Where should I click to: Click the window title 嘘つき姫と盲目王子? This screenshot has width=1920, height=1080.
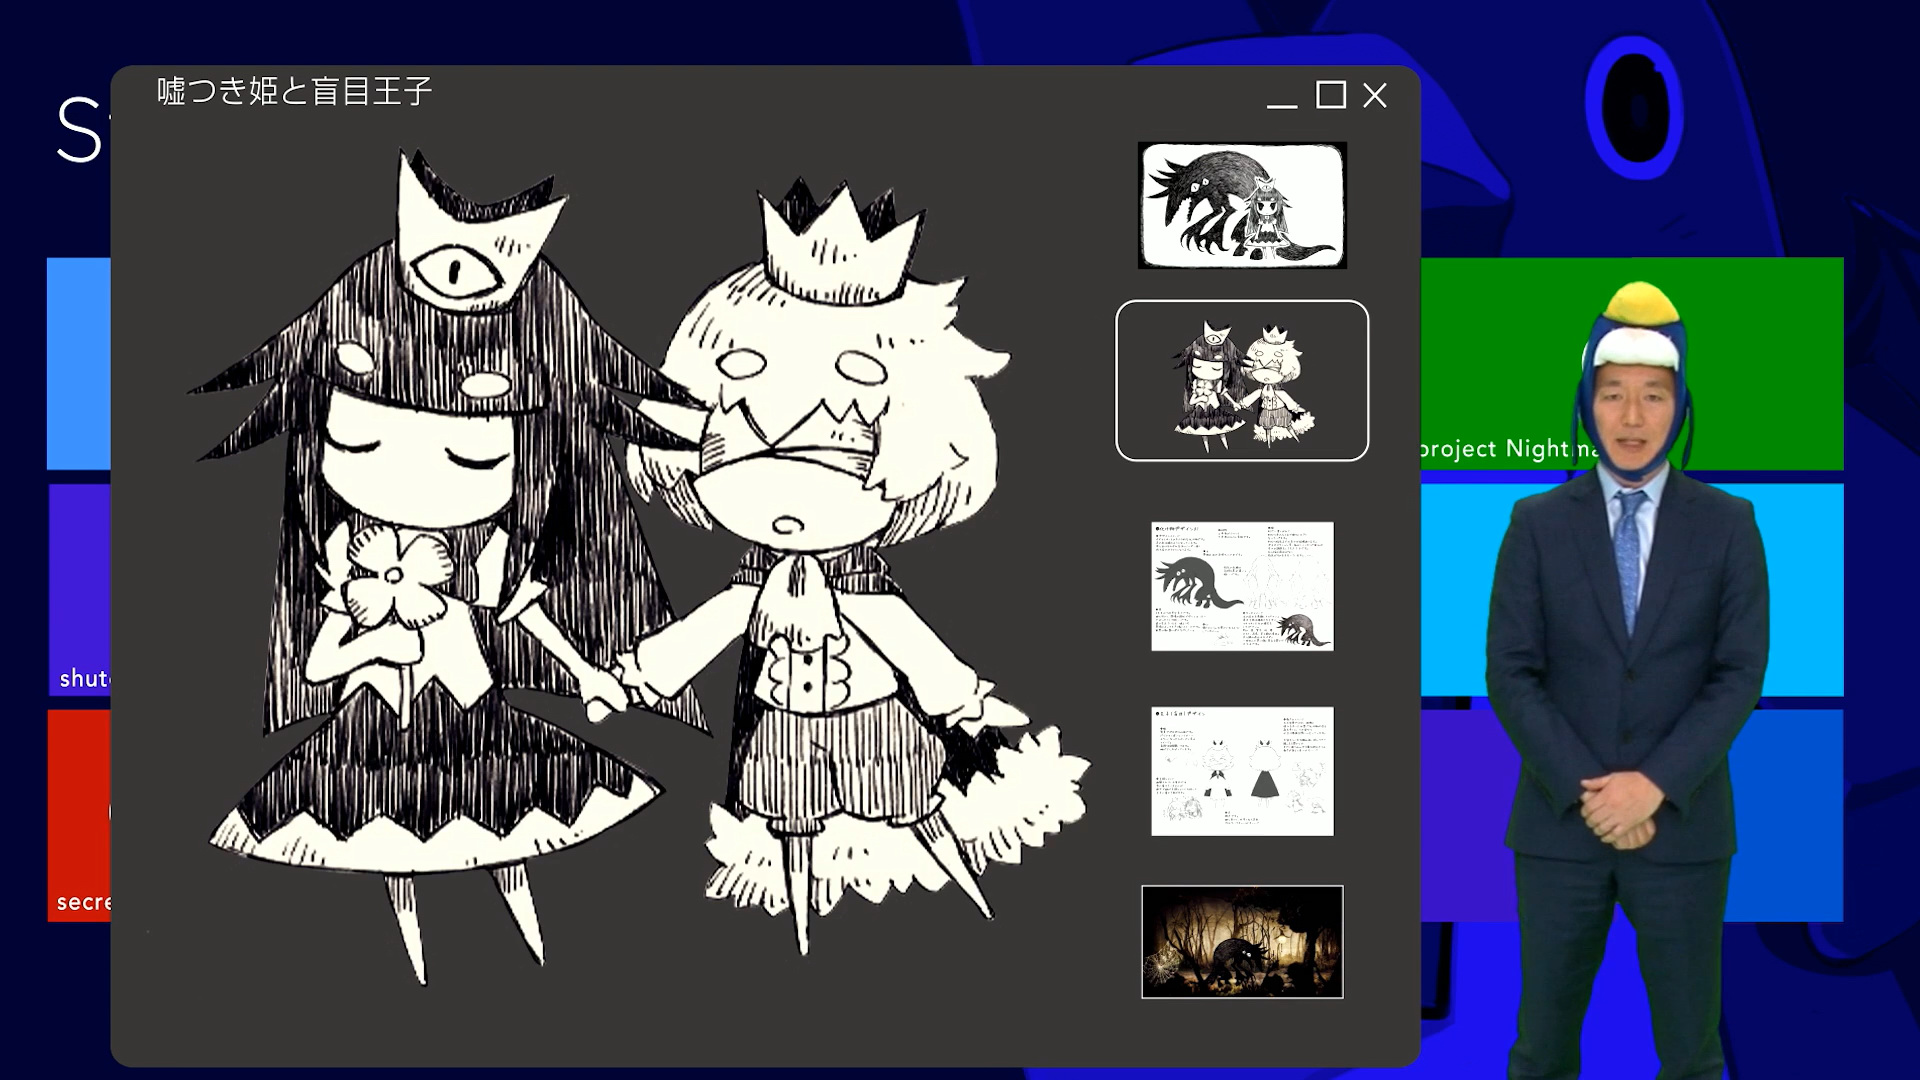click(x=295, y=91)
